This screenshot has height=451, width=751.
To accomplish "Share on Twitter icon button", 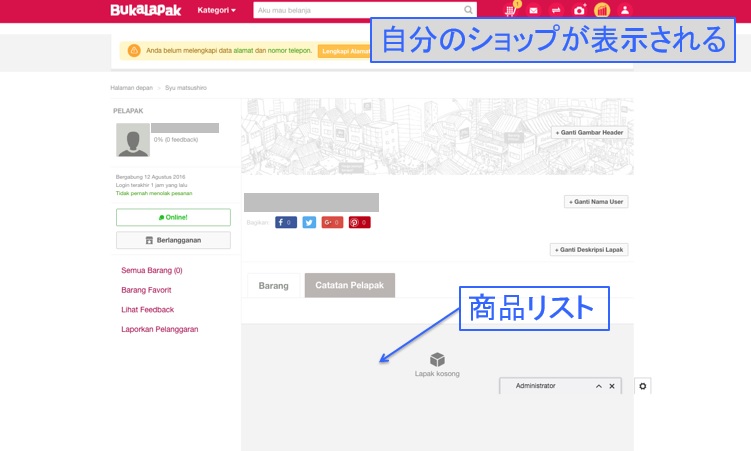I will coord(309,222).
